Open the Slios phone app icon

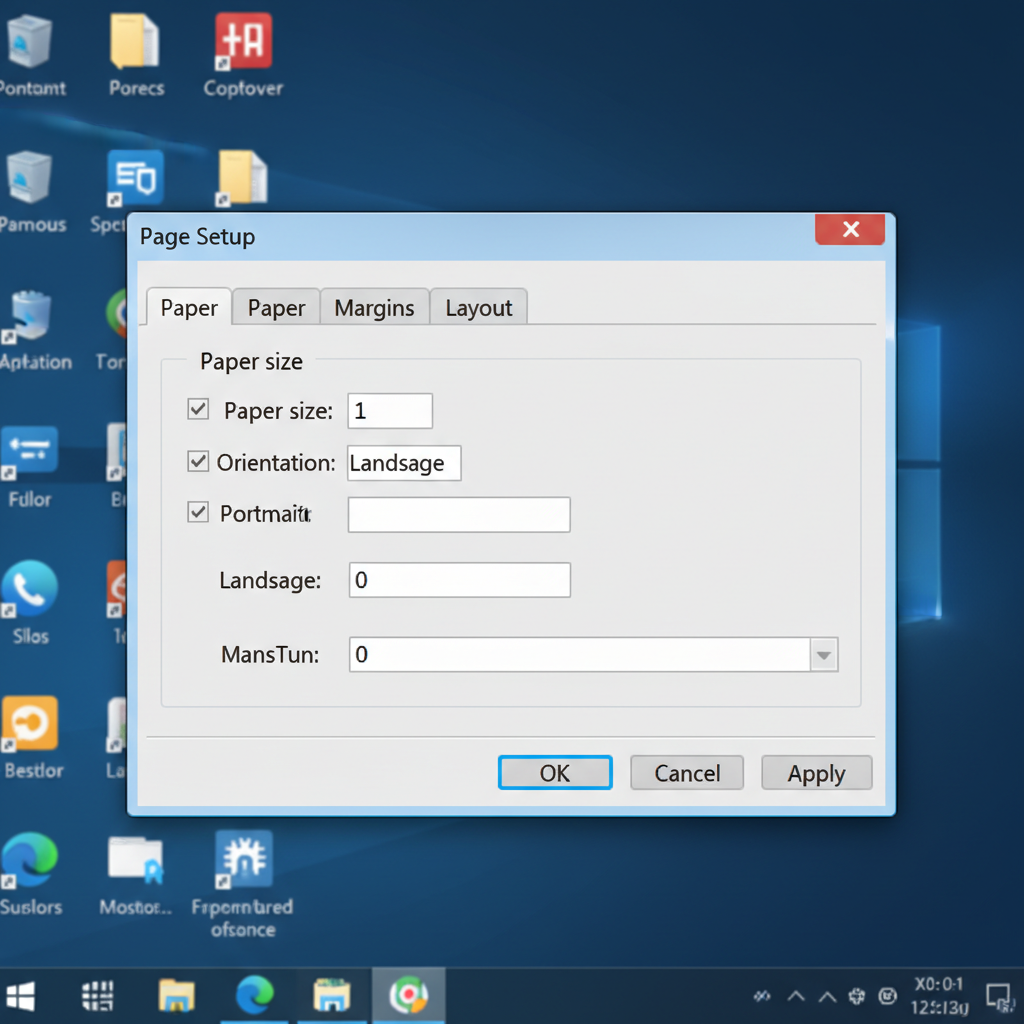30,590
